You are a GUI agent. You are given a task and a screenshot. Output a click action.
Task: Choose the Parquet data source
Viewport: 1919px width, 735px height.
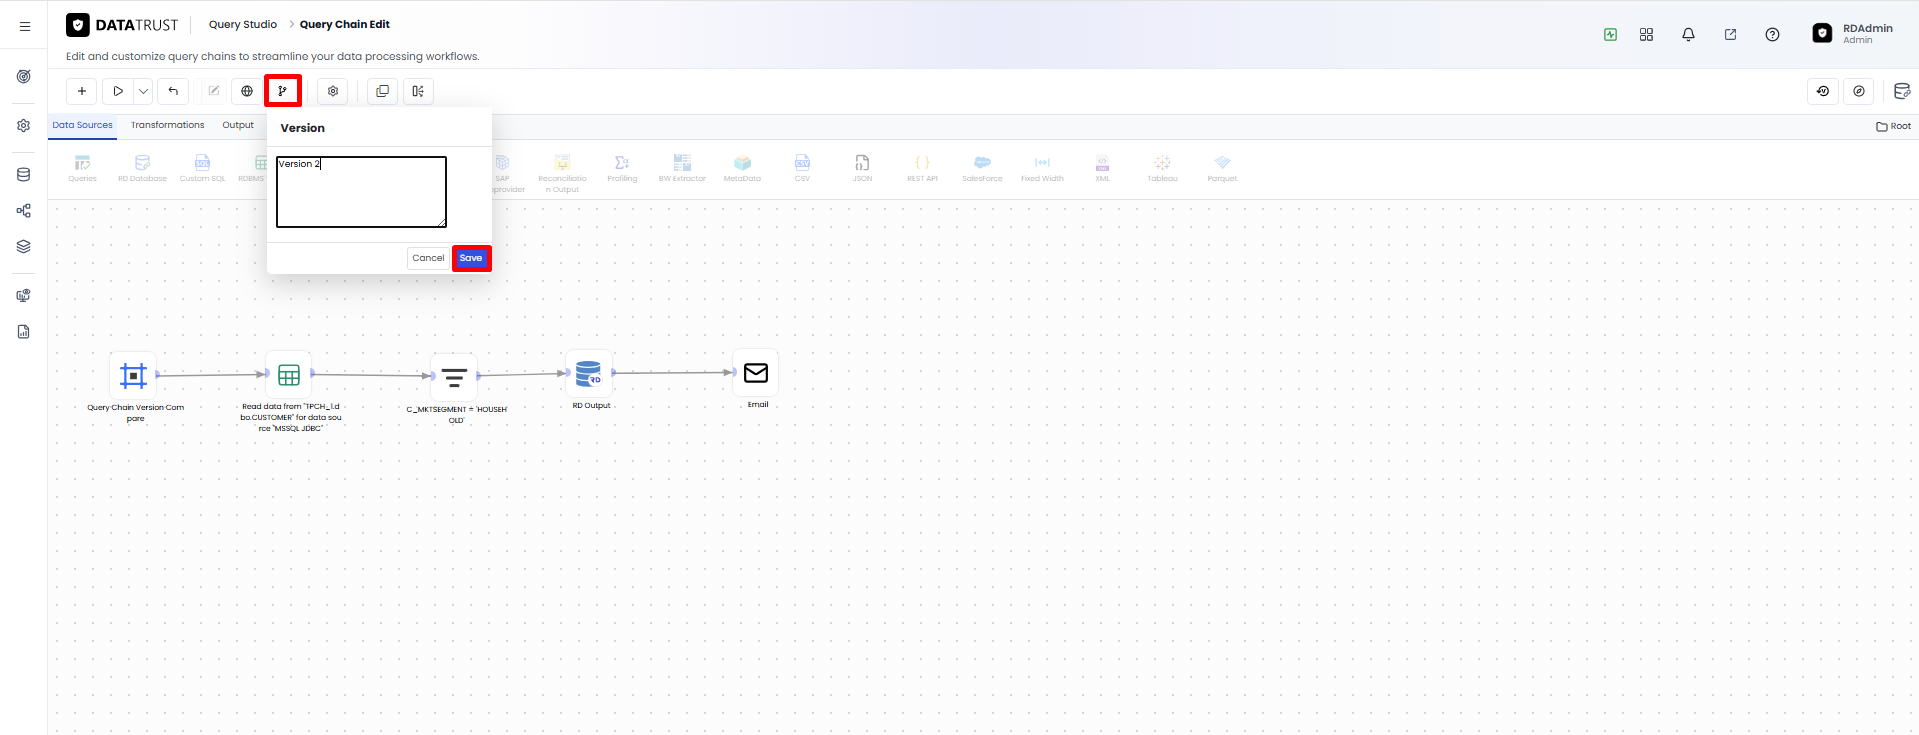coord(1222,168)
